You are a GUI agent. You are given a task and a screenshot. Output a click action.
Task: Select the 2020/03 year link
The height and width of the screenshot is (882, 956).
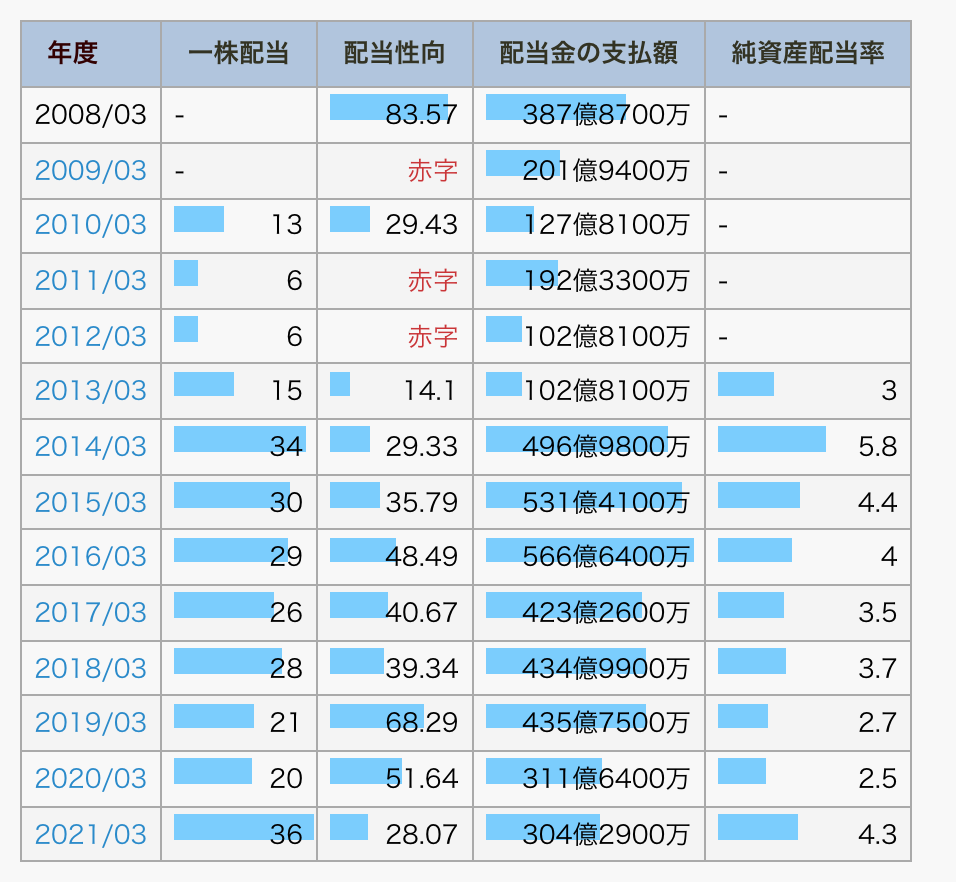[90, 778]
